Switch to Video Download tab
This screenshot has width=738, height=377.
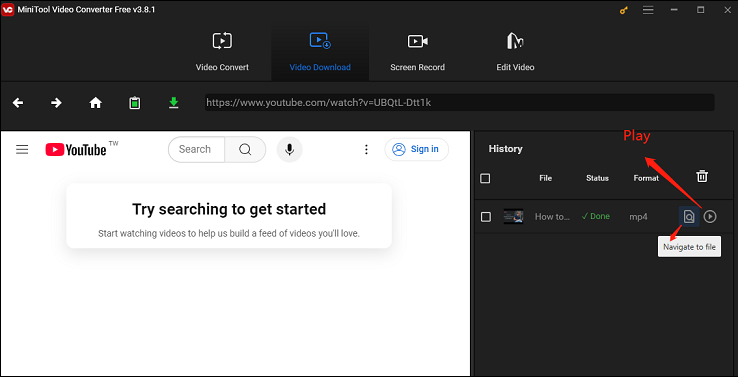320,52
